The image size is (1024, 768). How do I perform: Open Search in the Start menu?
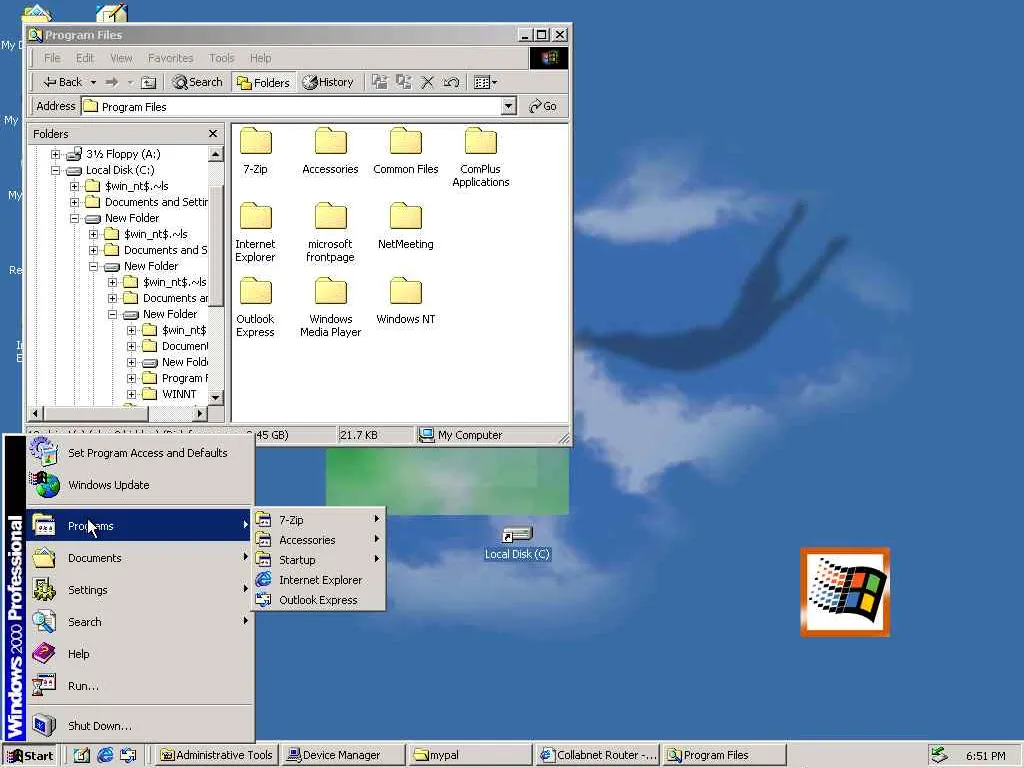[x=140, y=622]
